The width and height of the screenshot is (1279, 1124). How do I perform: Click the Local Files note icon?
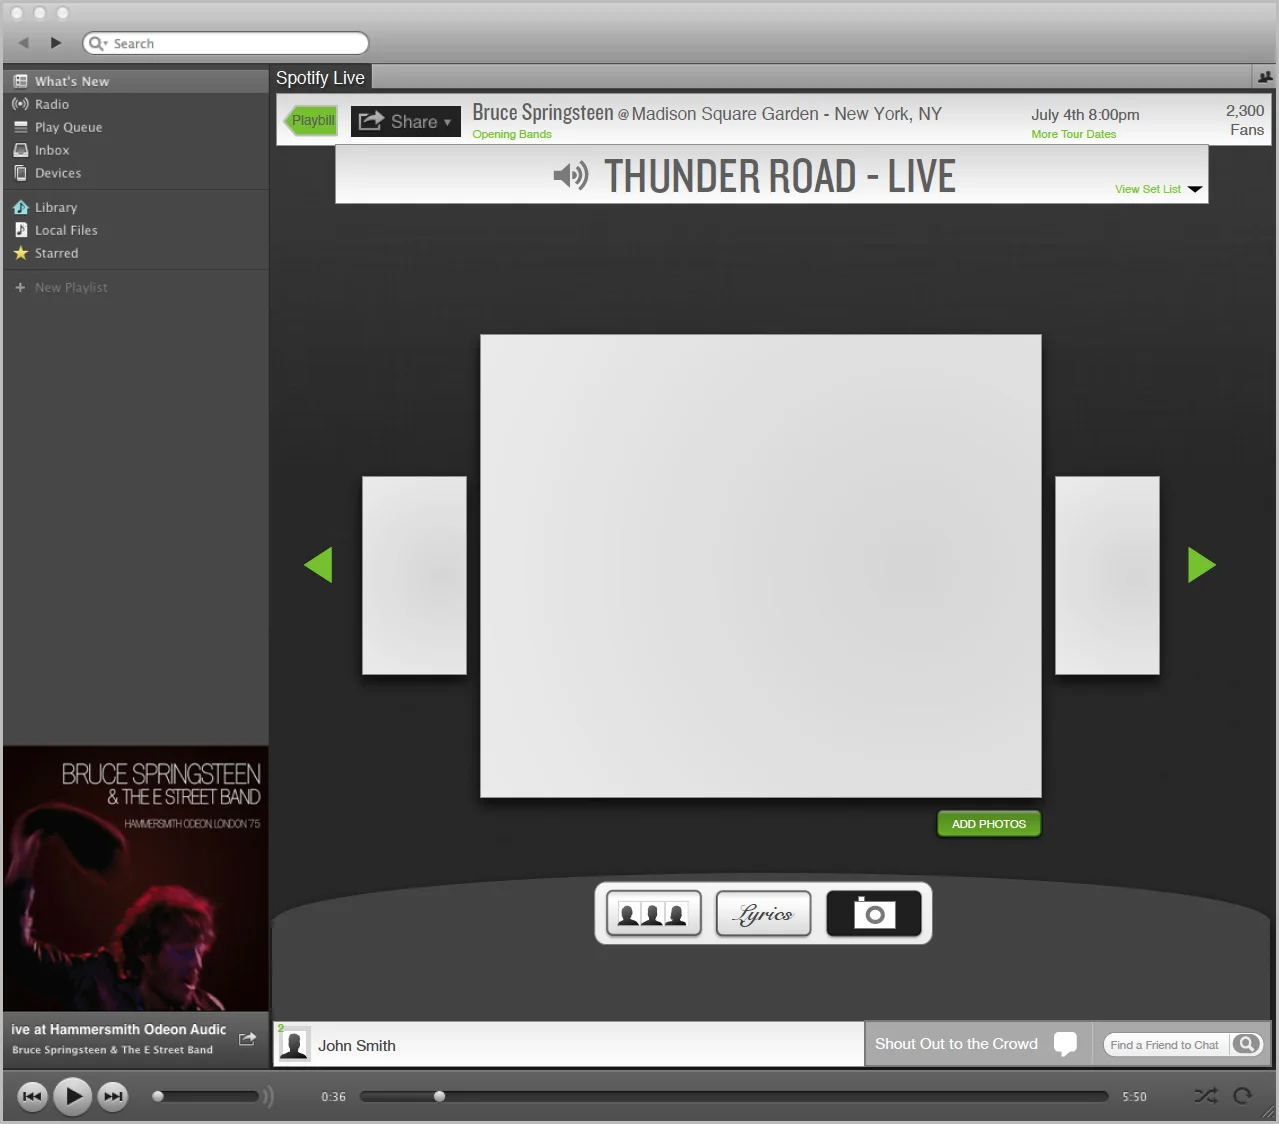coord(20,230)
